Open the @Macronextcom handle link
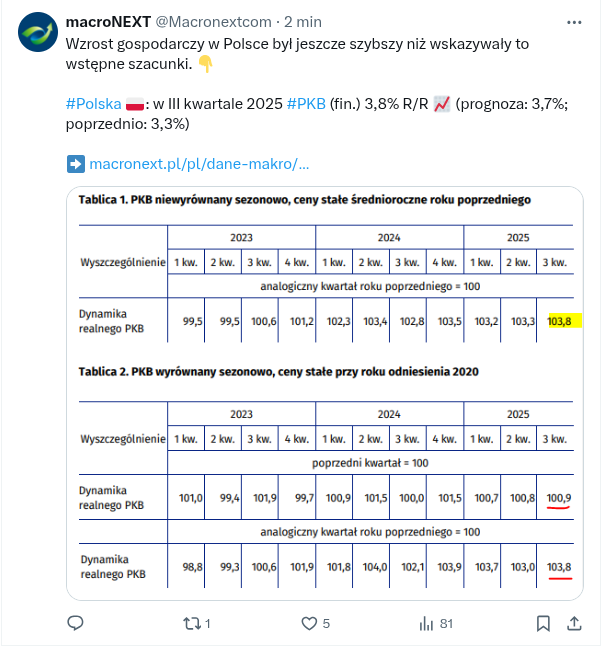The height and width of the screenshot is (646, 604). (x=212, y=21)
